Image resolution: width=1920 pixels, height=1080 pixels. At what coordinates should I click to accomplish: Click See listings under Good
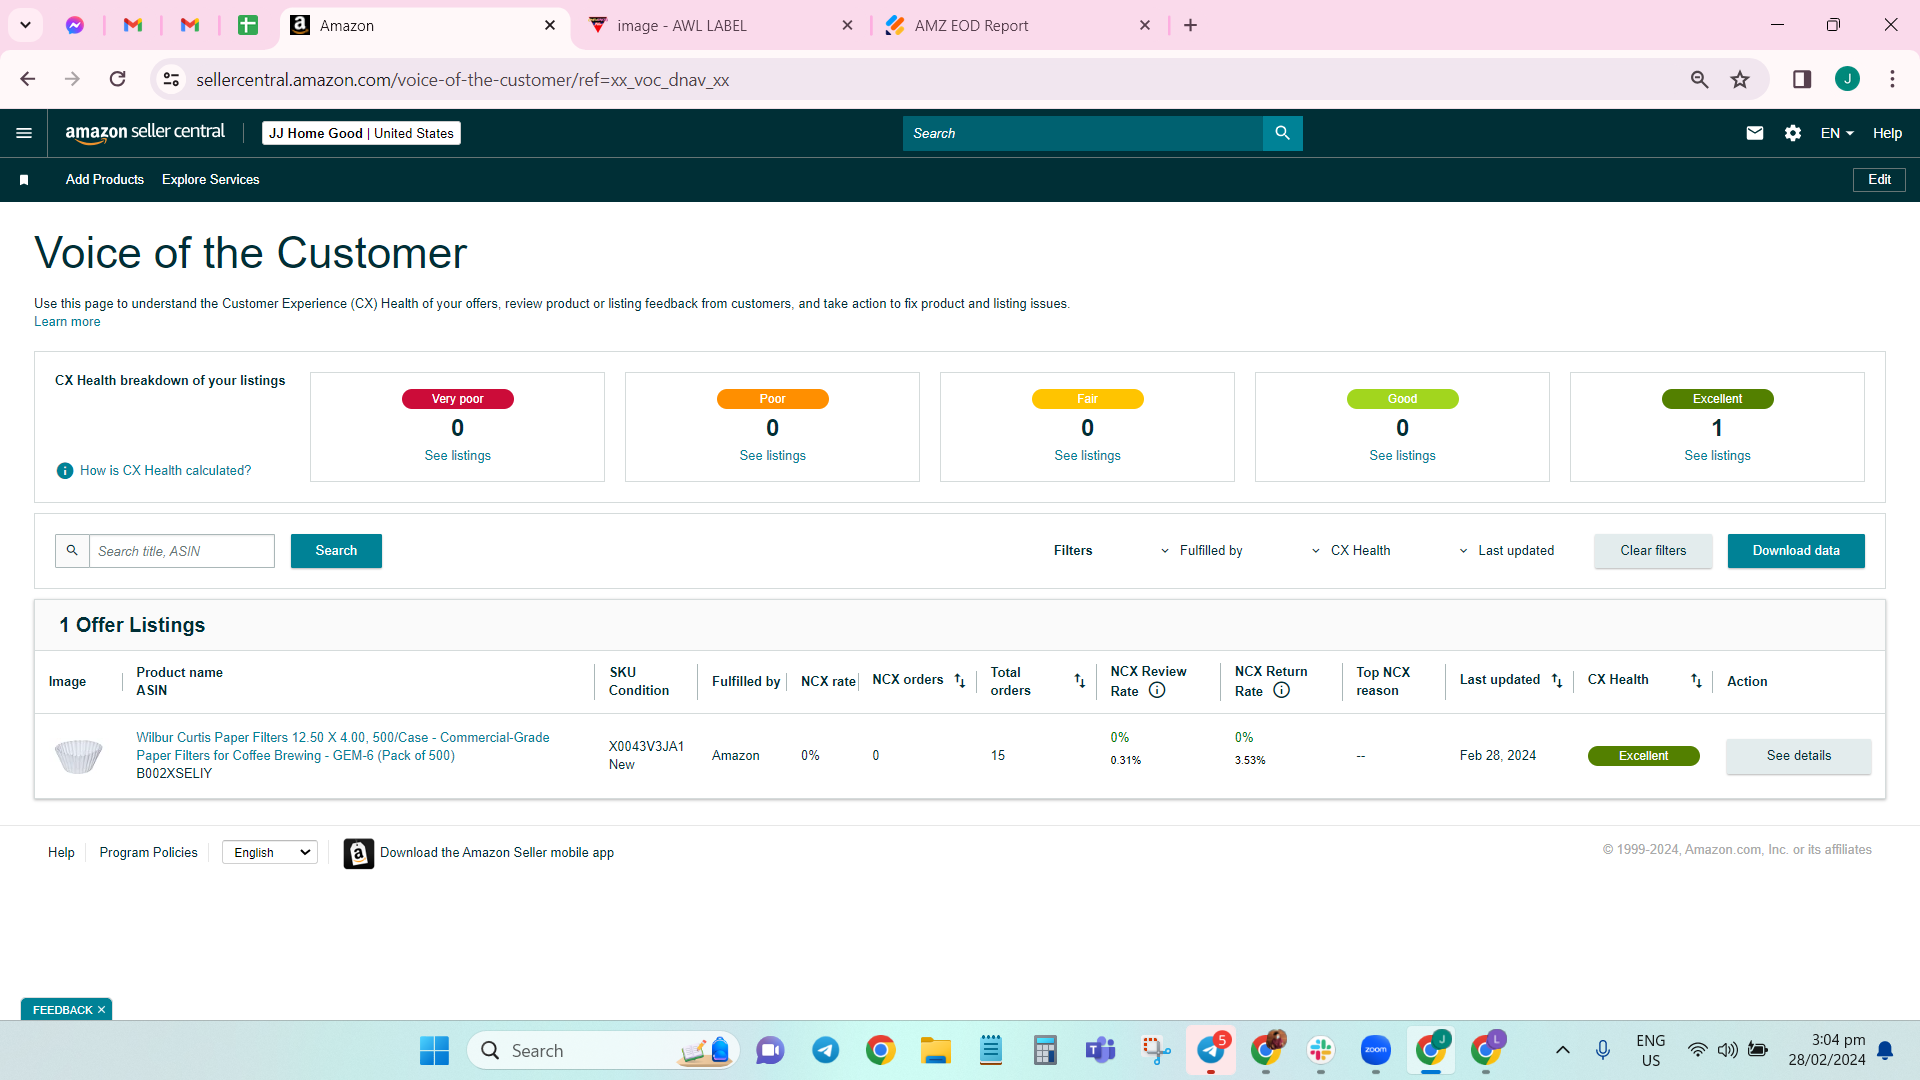point(1402,456)
